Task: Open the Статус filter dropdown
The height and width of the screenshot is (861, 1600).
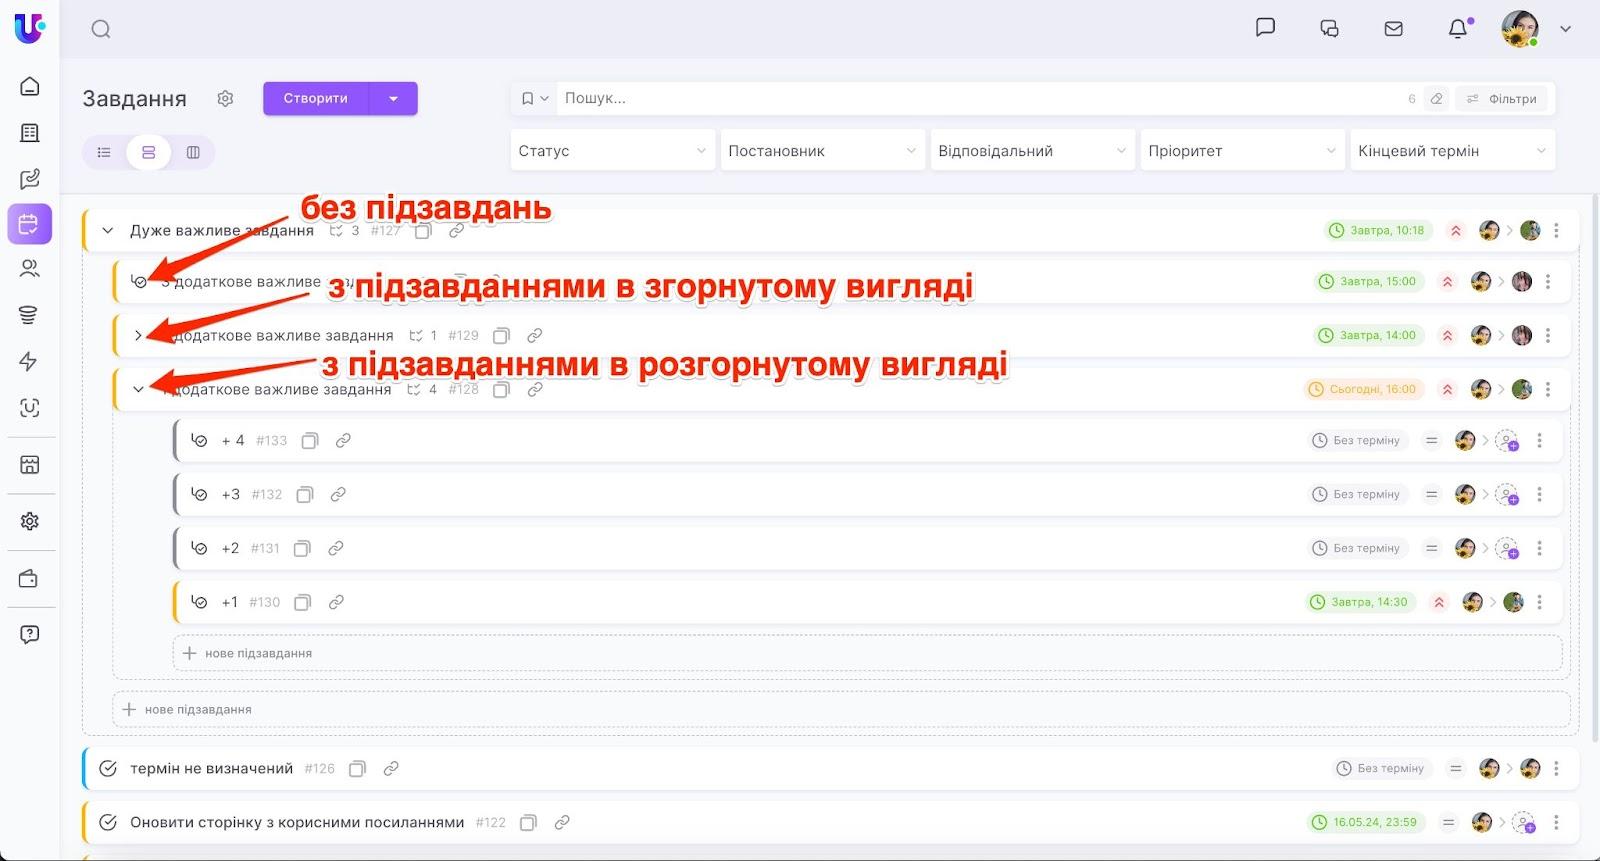Action: 612,151
